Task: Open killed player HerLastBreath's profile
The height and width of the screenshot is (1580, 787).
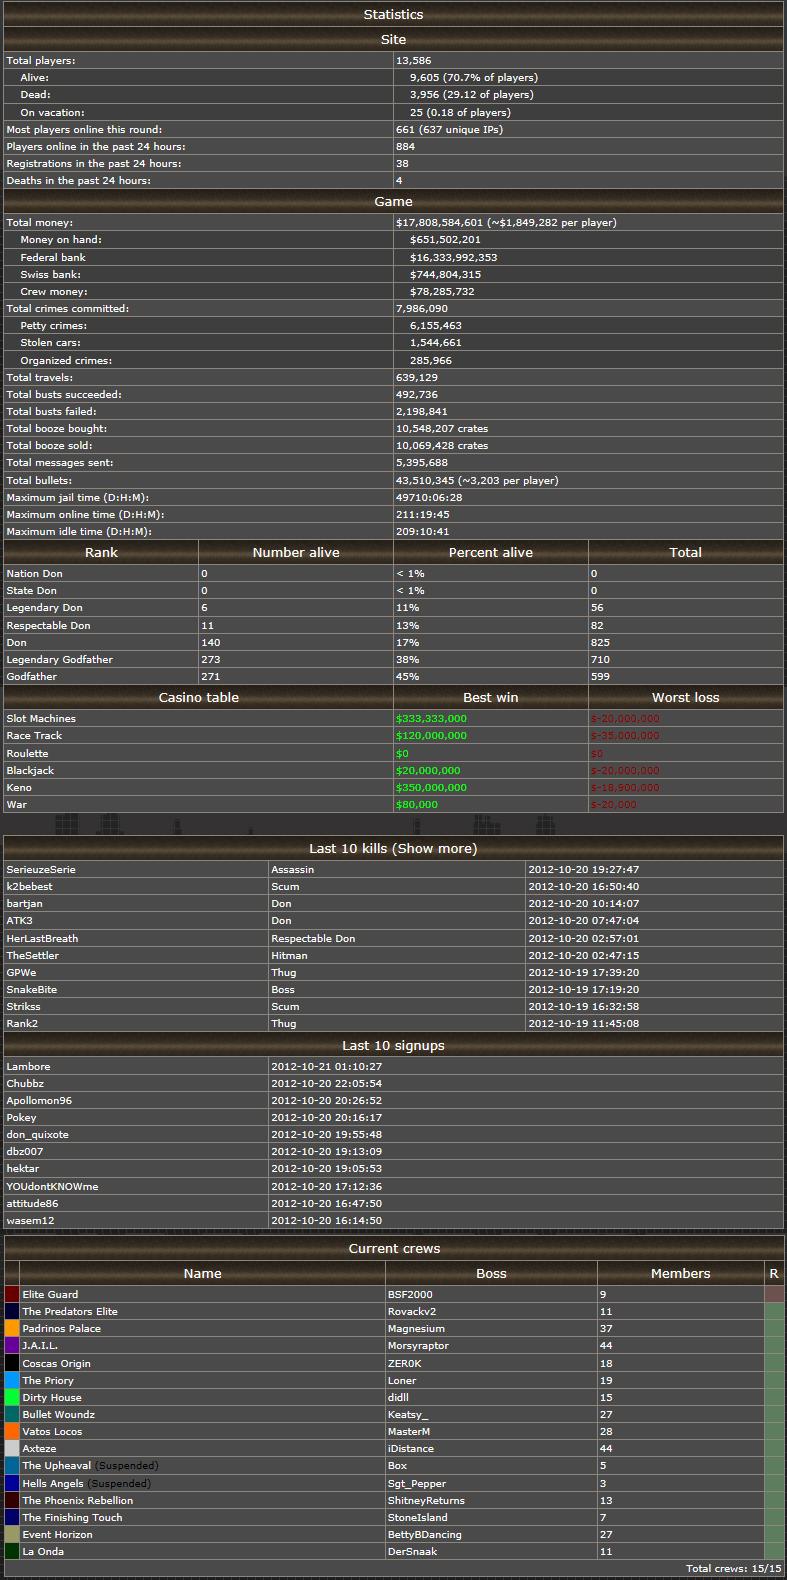Action: (x=42, y=938)
